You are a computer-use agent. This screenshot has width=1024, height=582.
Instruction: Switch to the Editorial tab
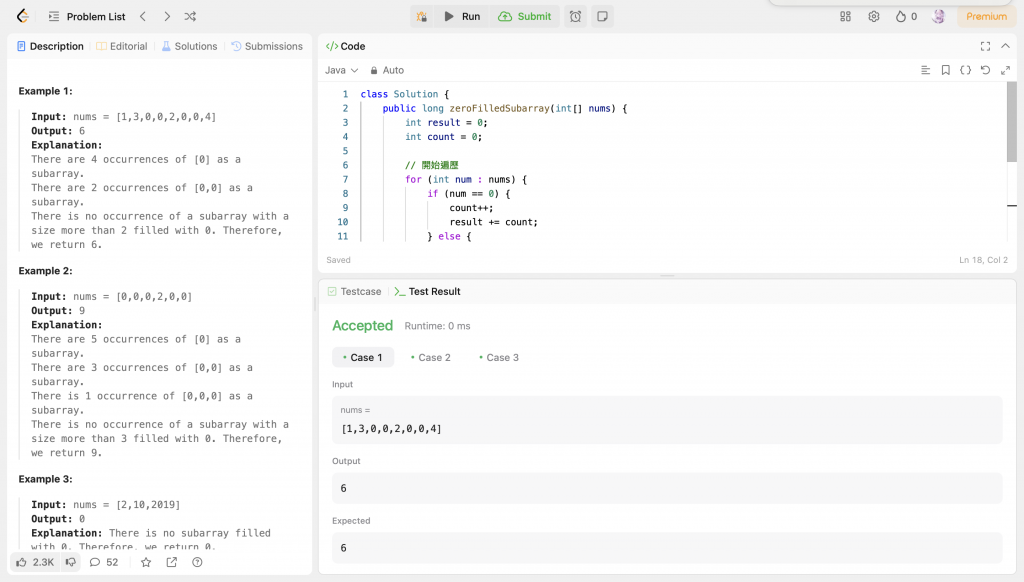[x=122, y=46]
